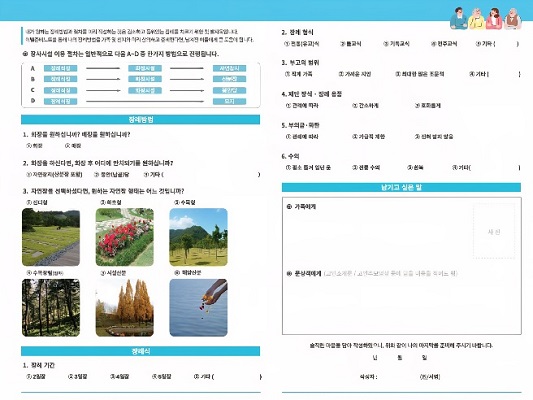Click the sea scattering hand photo

[199, 308]
